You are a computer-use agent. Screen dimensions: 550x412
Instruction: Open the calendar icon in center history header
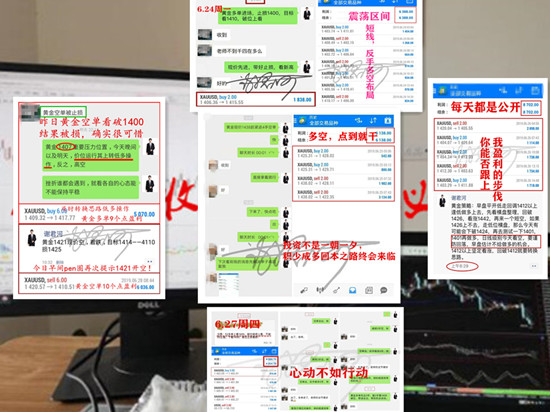(x=388, y=121)
